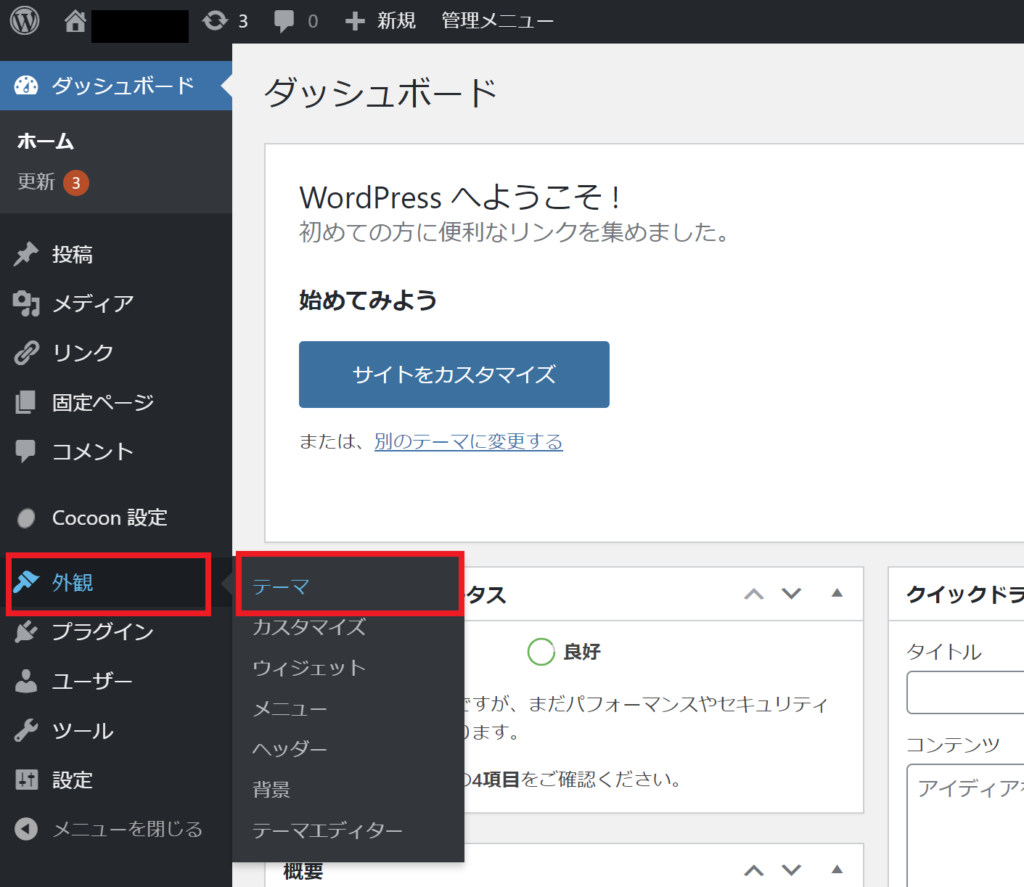Open the 固定ページ menu
1024x887 pixels.
[116, 402]
